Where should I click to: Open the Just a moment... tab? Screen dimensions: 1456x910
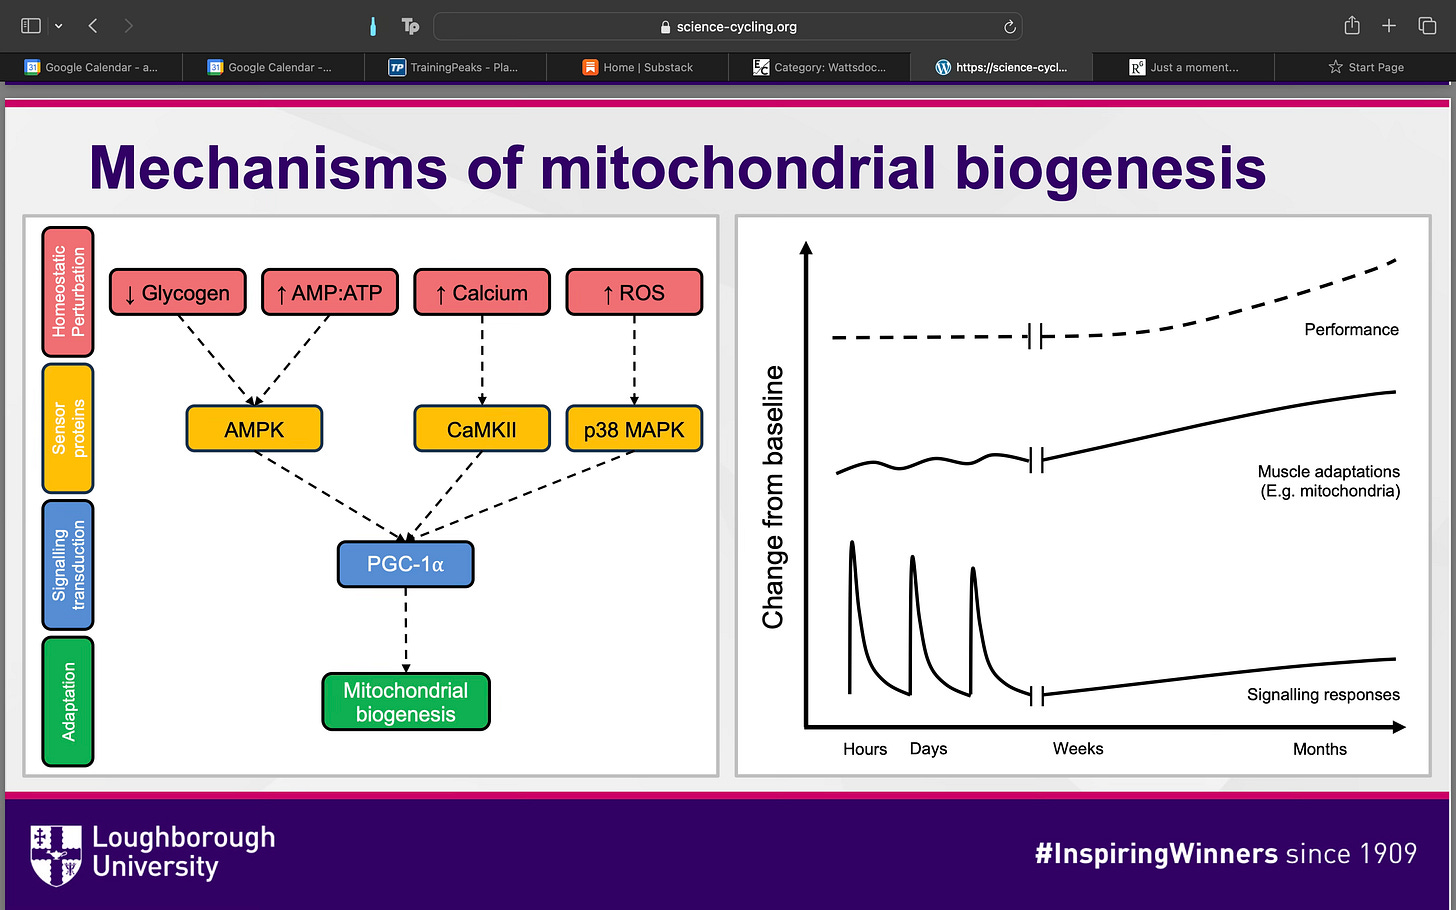1184,67
